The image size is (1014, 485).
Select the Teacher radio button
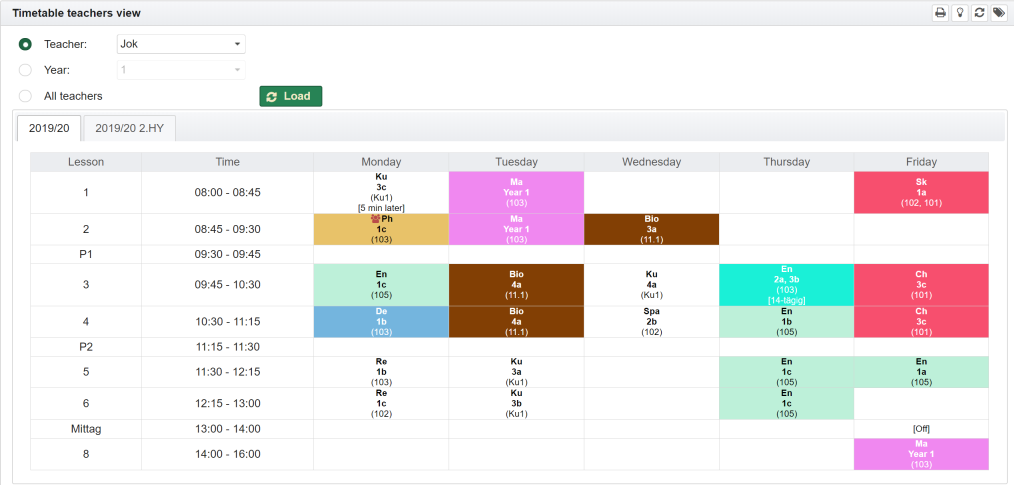pyautogui.click(x=26, y=45)
